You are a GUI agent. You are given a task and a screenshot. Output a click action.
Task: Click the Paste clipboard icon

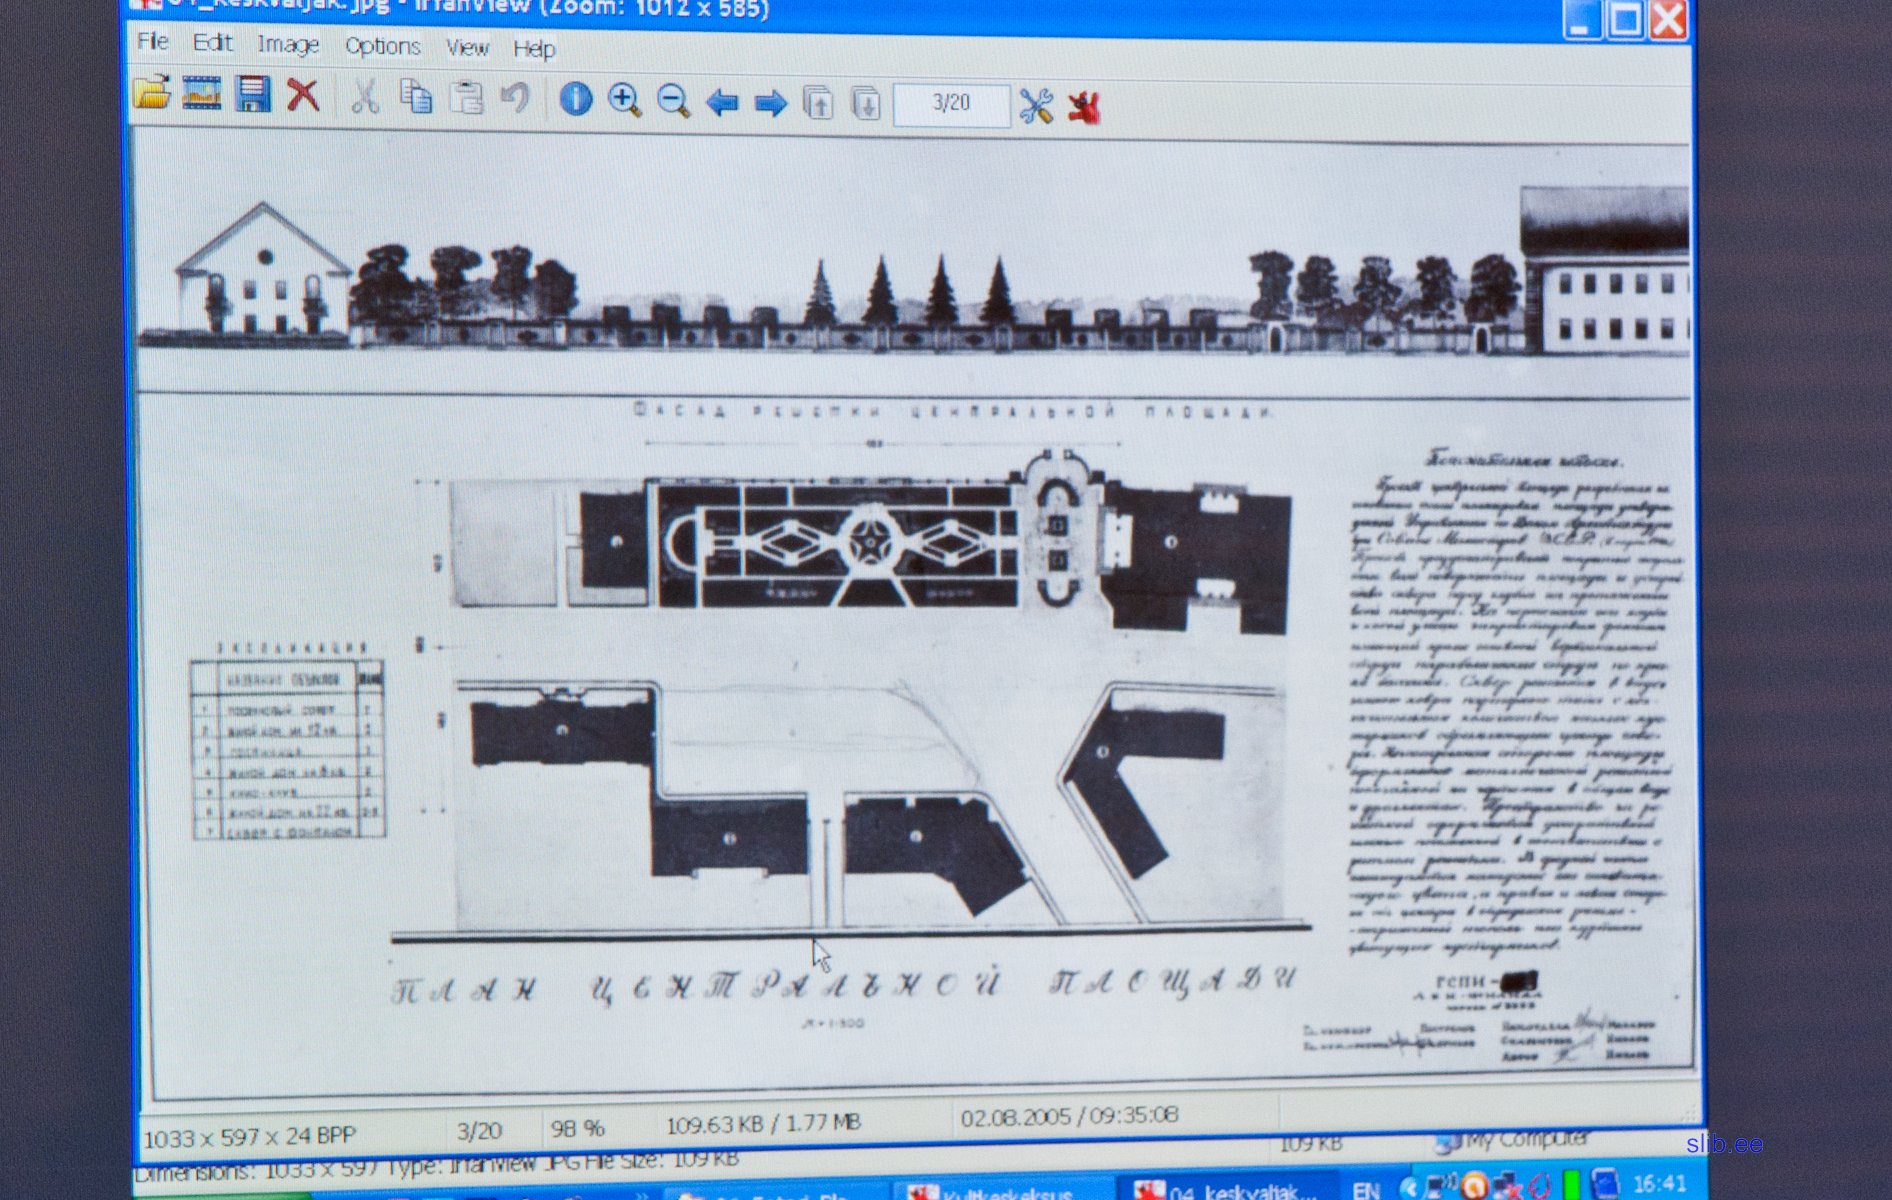466,98
